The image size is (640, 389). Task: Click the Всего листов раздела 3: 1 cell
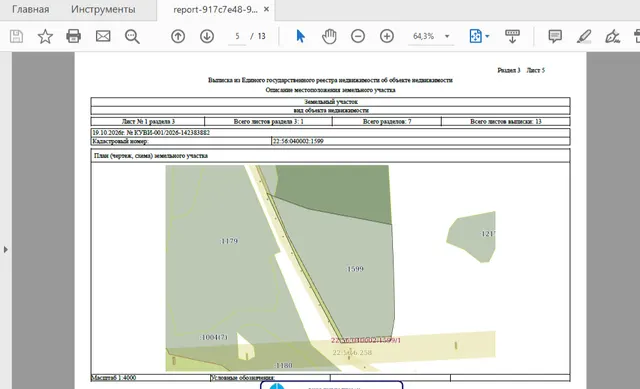(x=269, y=122)
